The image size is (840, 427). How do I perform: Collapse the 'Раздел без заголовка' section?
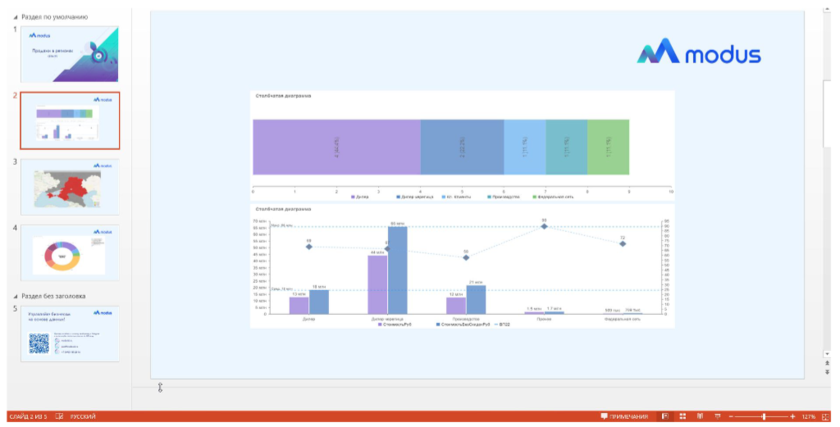[16, 296]
